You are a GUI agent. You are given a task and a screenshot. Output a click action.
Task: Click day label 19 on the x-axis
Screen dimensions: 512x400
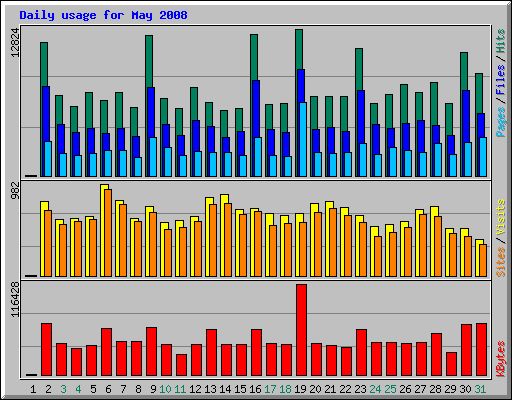[x=300, y=389]
